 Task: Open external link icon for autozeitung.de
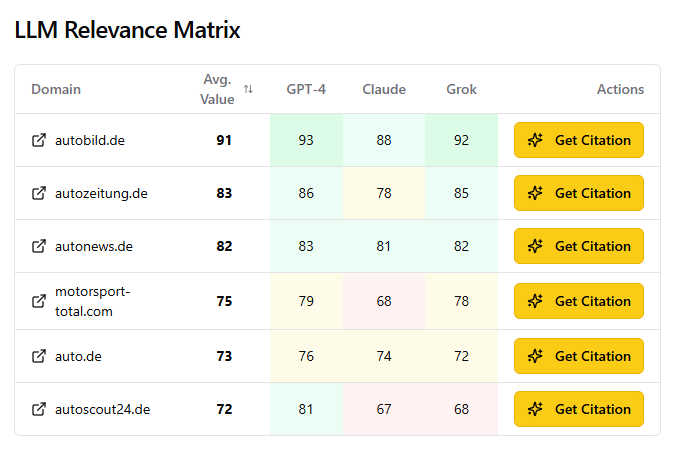click(39, 193)
